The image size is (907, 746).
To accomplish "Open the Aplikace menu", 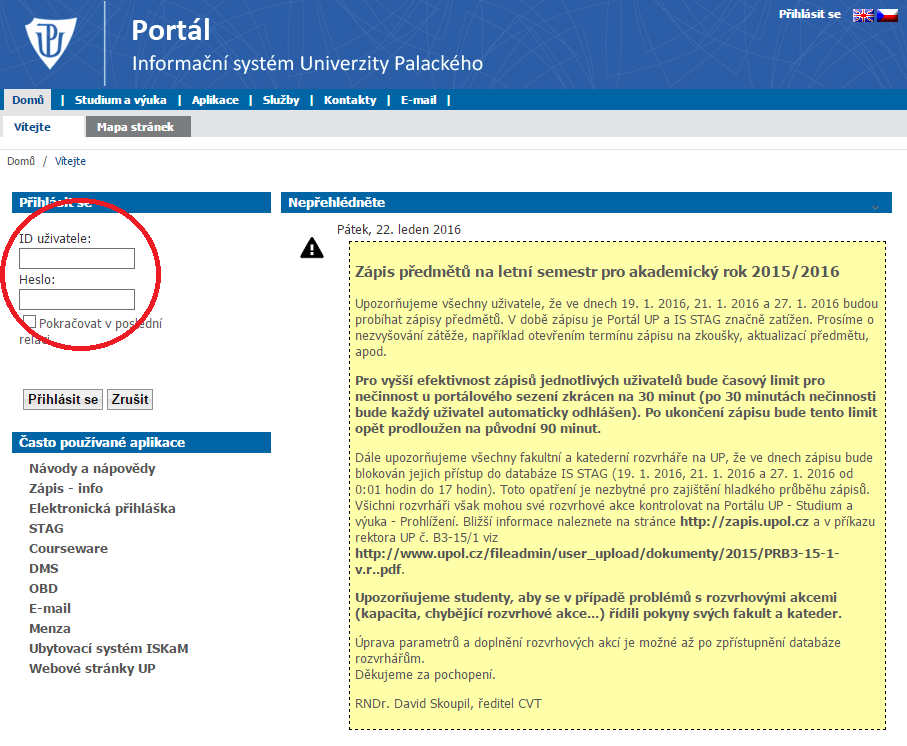I will (215, 100).
